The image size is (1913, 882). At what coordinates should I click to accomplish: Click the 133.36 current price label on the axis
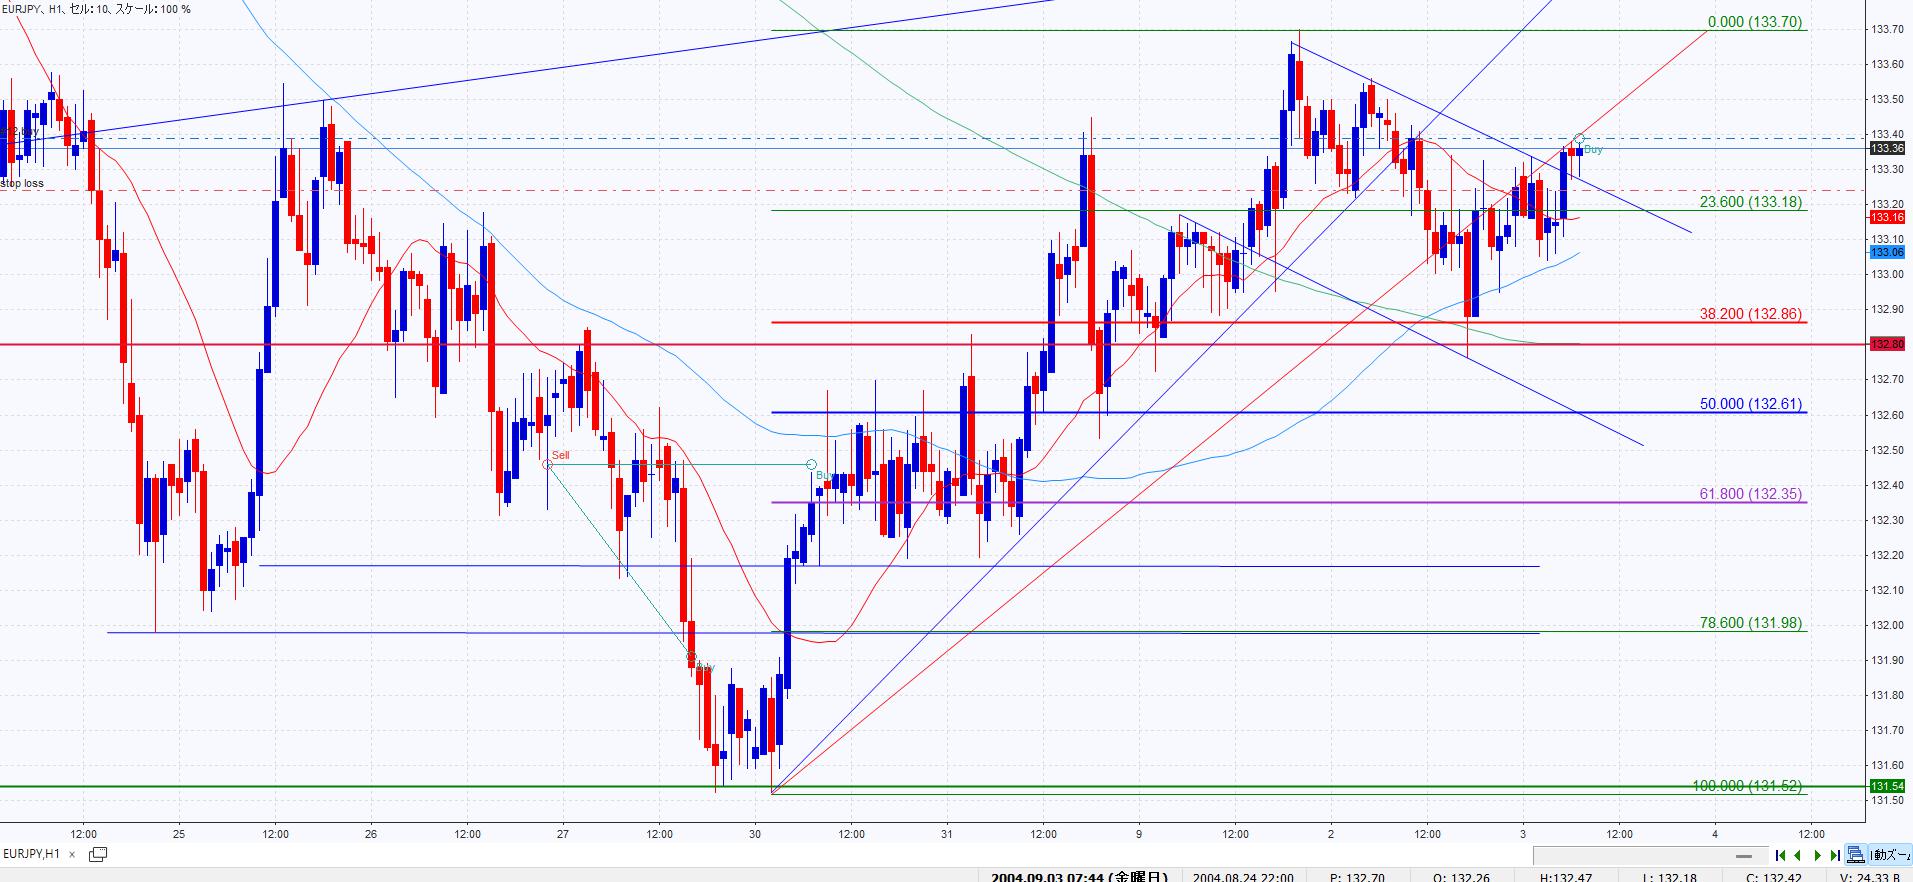pos(1886,149)
